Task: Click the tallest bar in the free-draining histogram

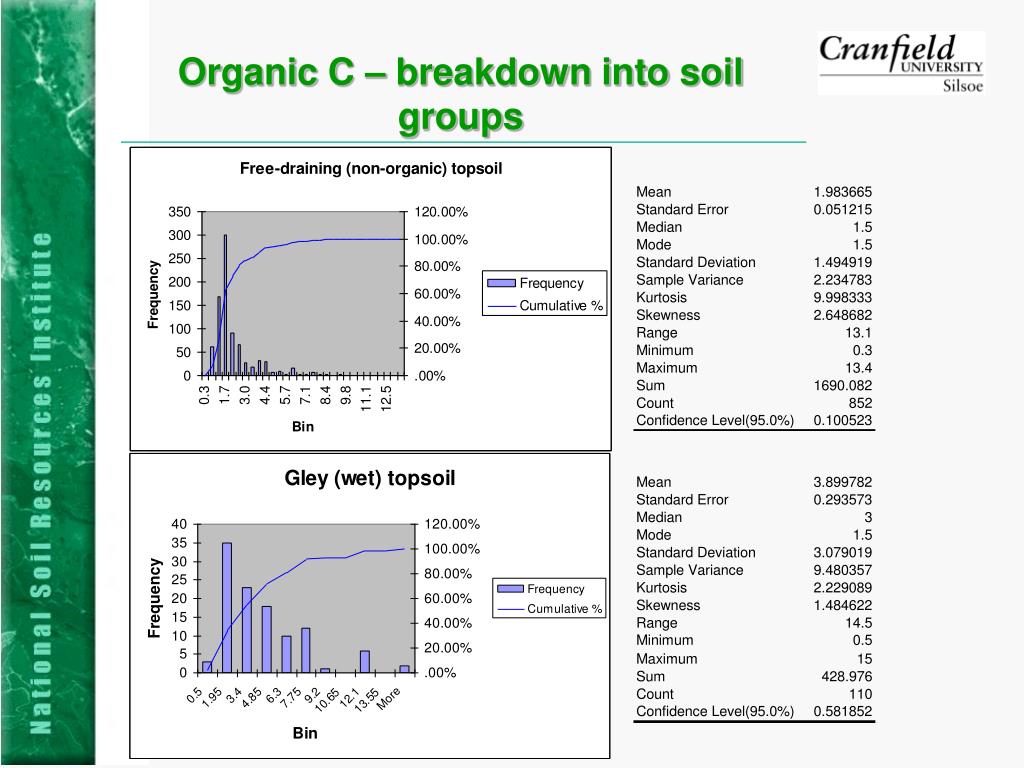Action: tap(225, 305)
